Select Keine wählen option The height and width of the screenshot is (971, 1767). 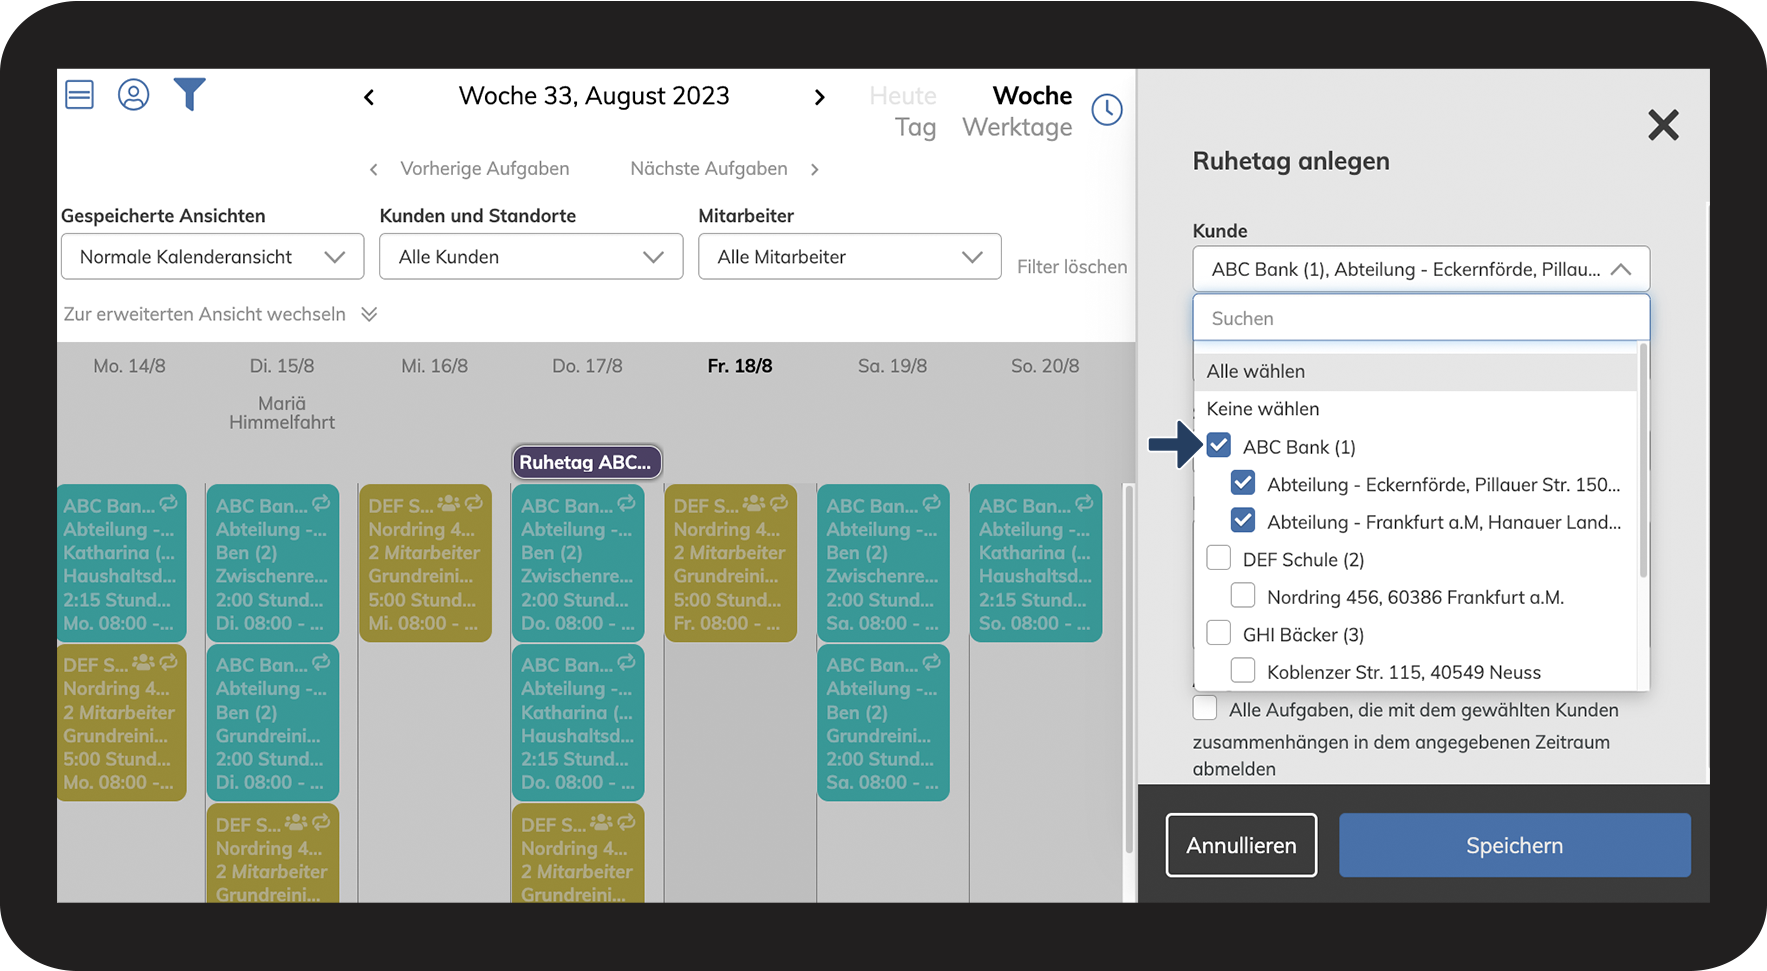1415,409
